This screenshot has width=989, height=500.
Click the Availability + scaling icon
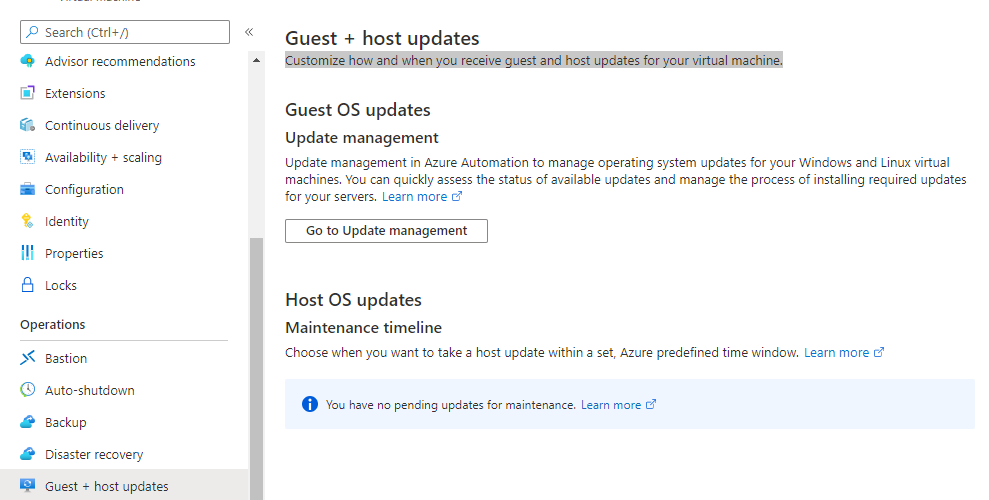(x=27, y=157)
